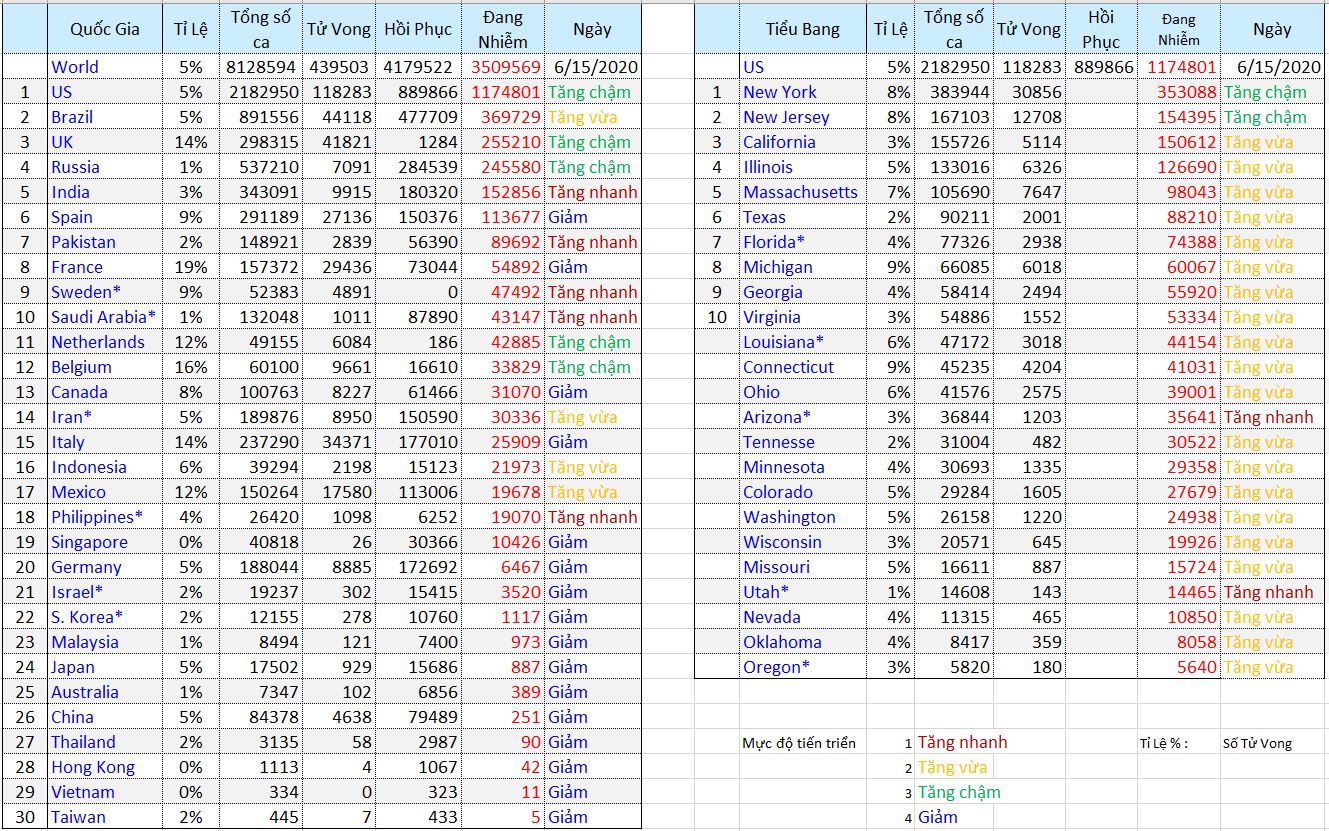Click the 'Số Tử Vong' legend label
The width and height of the screenshot is (1329, 831).
pyautogui.click(x=1257, y=743)
